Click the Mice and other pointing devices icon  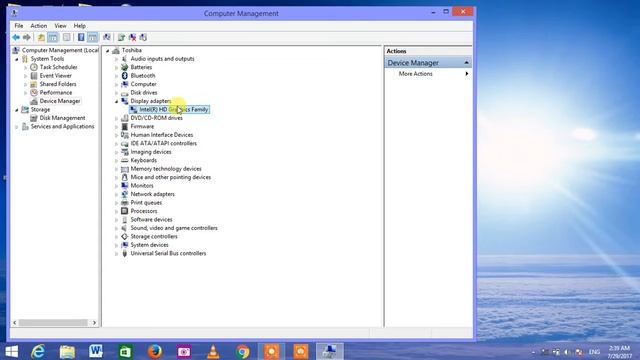pyautogui.click(x=124, y=177)
